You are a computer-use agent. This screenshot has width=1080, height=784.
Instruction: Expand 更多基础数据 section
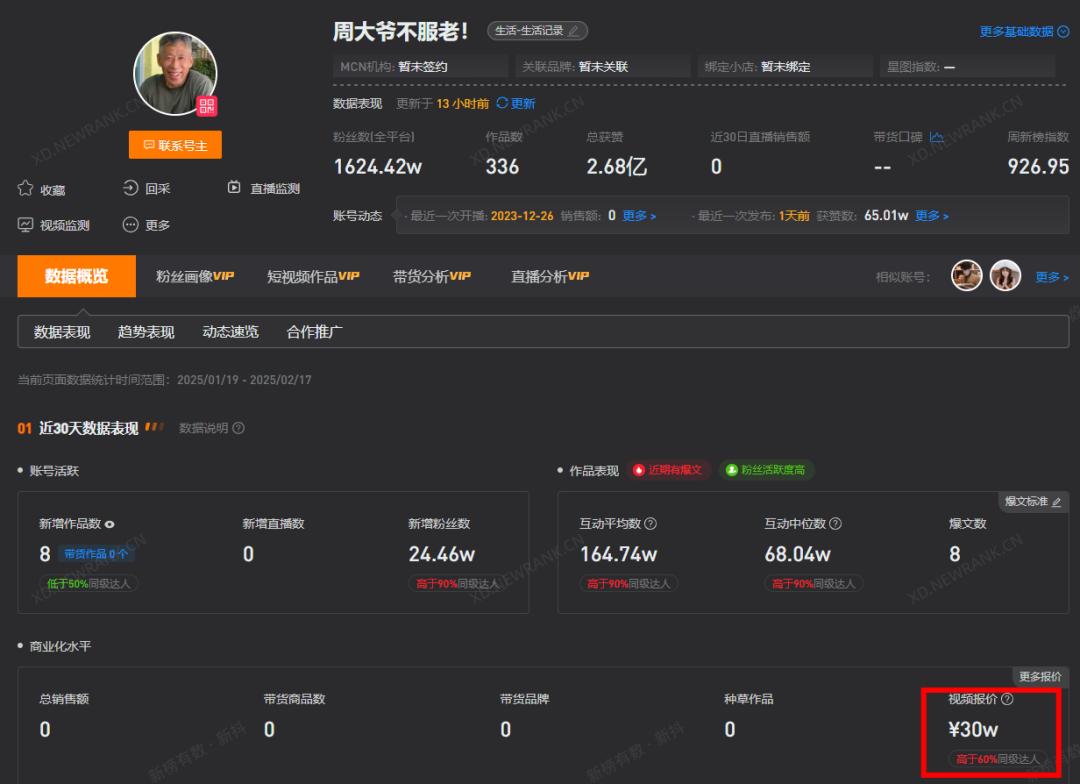coord(1024,32)
